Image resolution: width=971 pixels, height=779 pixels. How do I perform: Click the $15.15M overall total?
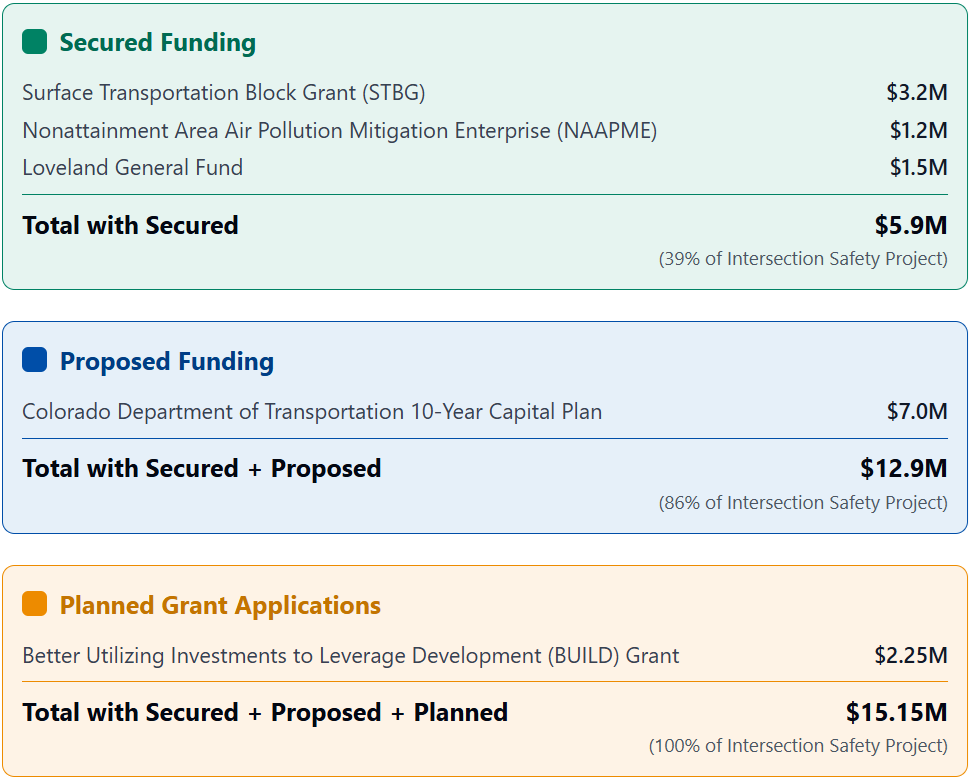point(896,712)
